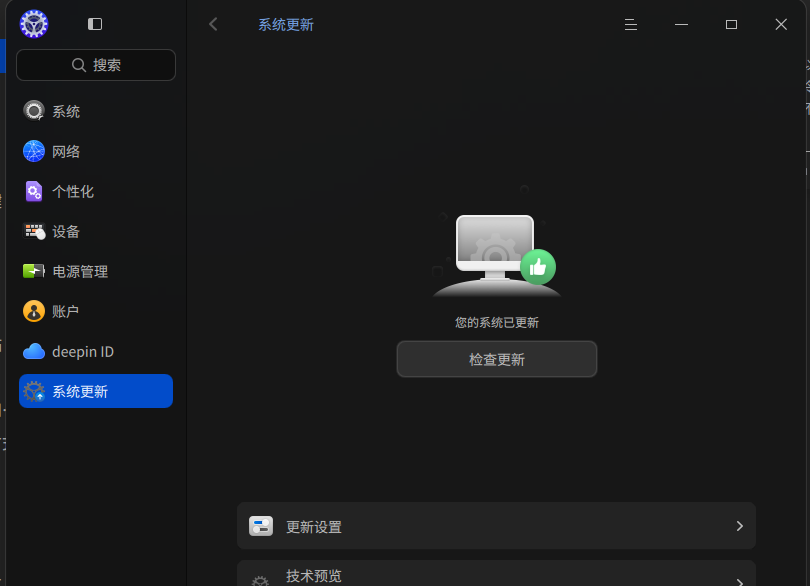Image resolution: width=810 pixels, height=586 pixels.
Task: Click the 设备 keyboard icon
Action: coord(34,232)
